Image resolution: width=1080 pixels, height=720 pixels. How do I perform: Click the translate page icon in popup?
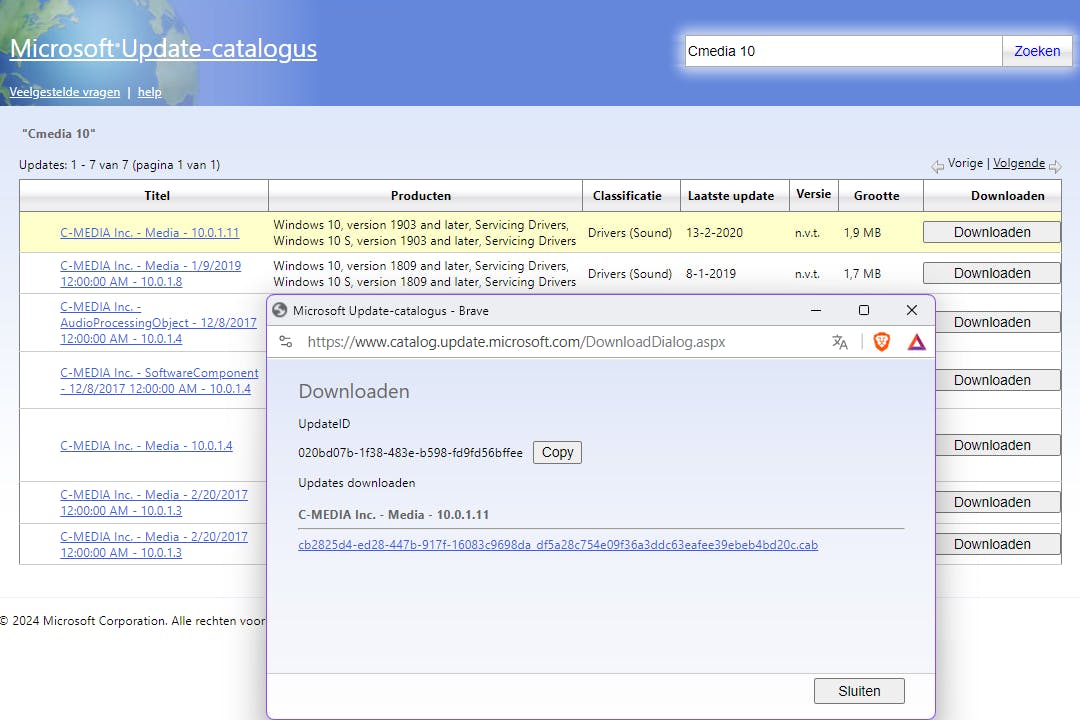(840, 342)
